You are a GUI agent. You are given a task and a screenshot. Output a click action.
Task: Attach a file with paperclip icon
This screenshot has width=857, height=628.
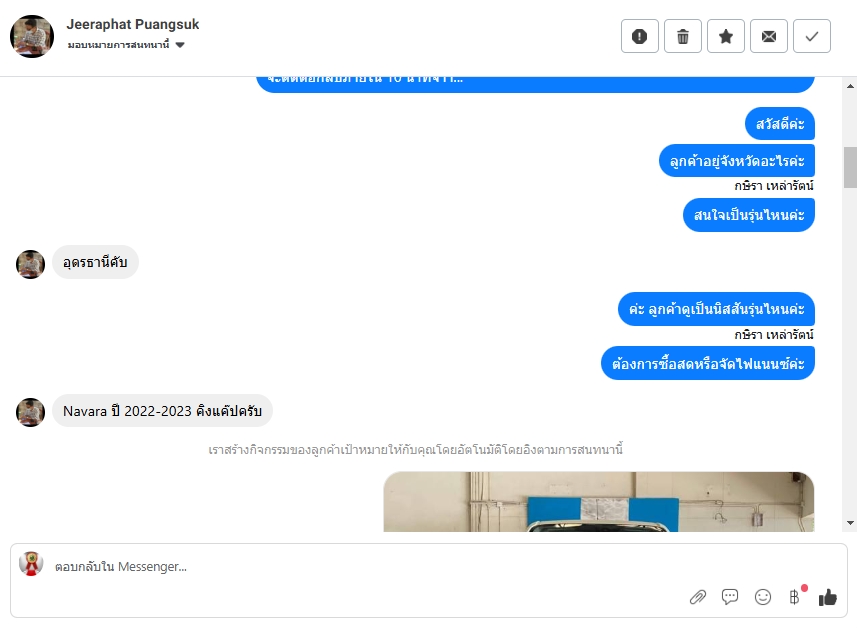coord(698,597)
